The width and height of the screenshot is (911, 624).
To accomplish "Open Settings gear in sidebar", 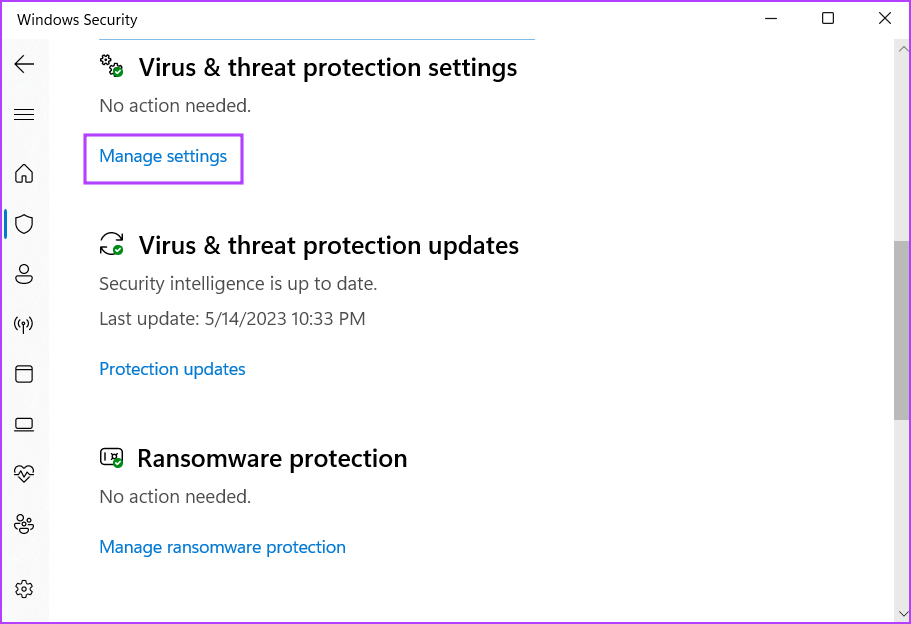I will [24, 588].
